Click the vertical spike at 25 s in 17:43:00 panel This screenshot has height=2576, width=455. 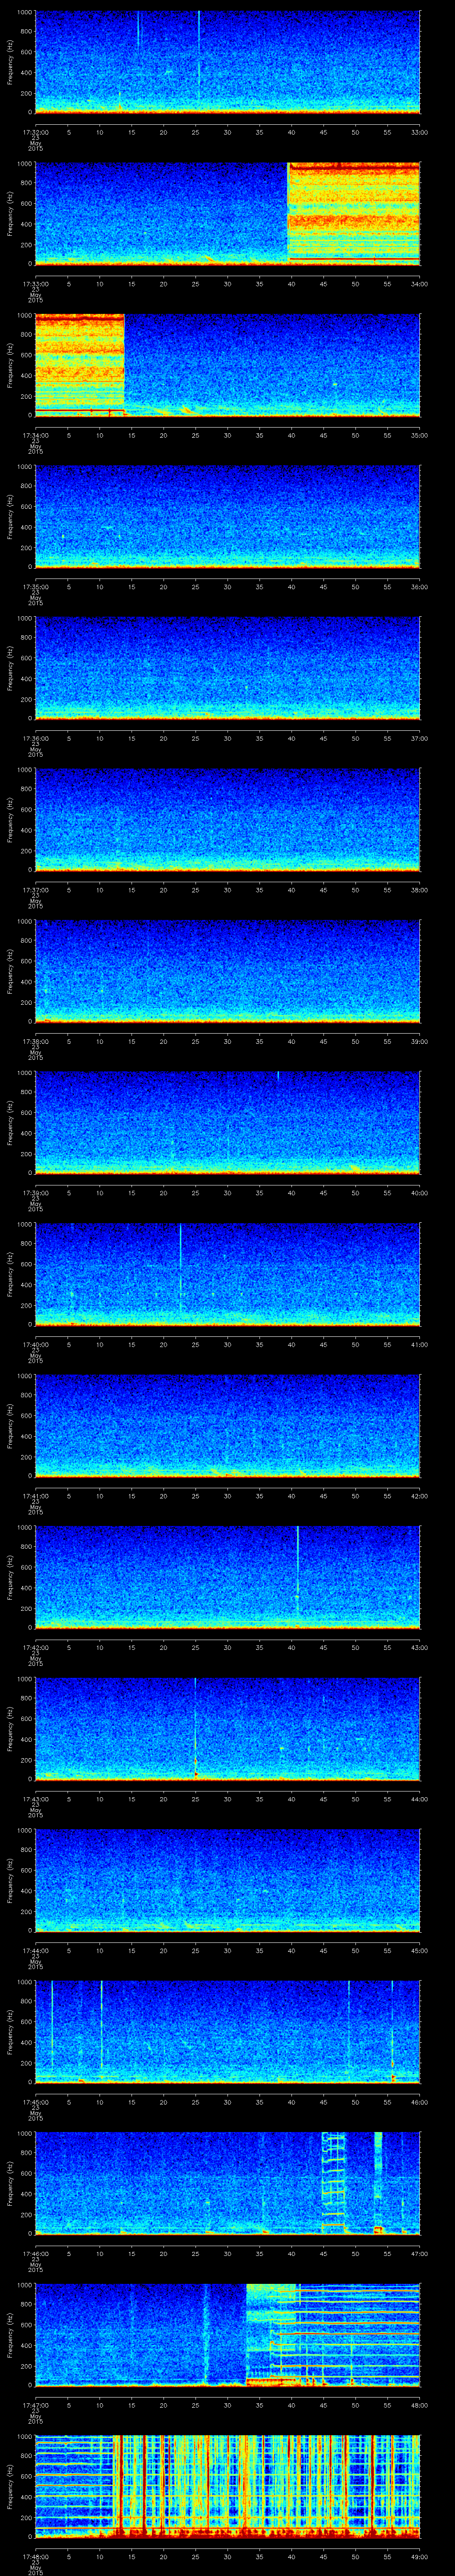pos(195,1728)
